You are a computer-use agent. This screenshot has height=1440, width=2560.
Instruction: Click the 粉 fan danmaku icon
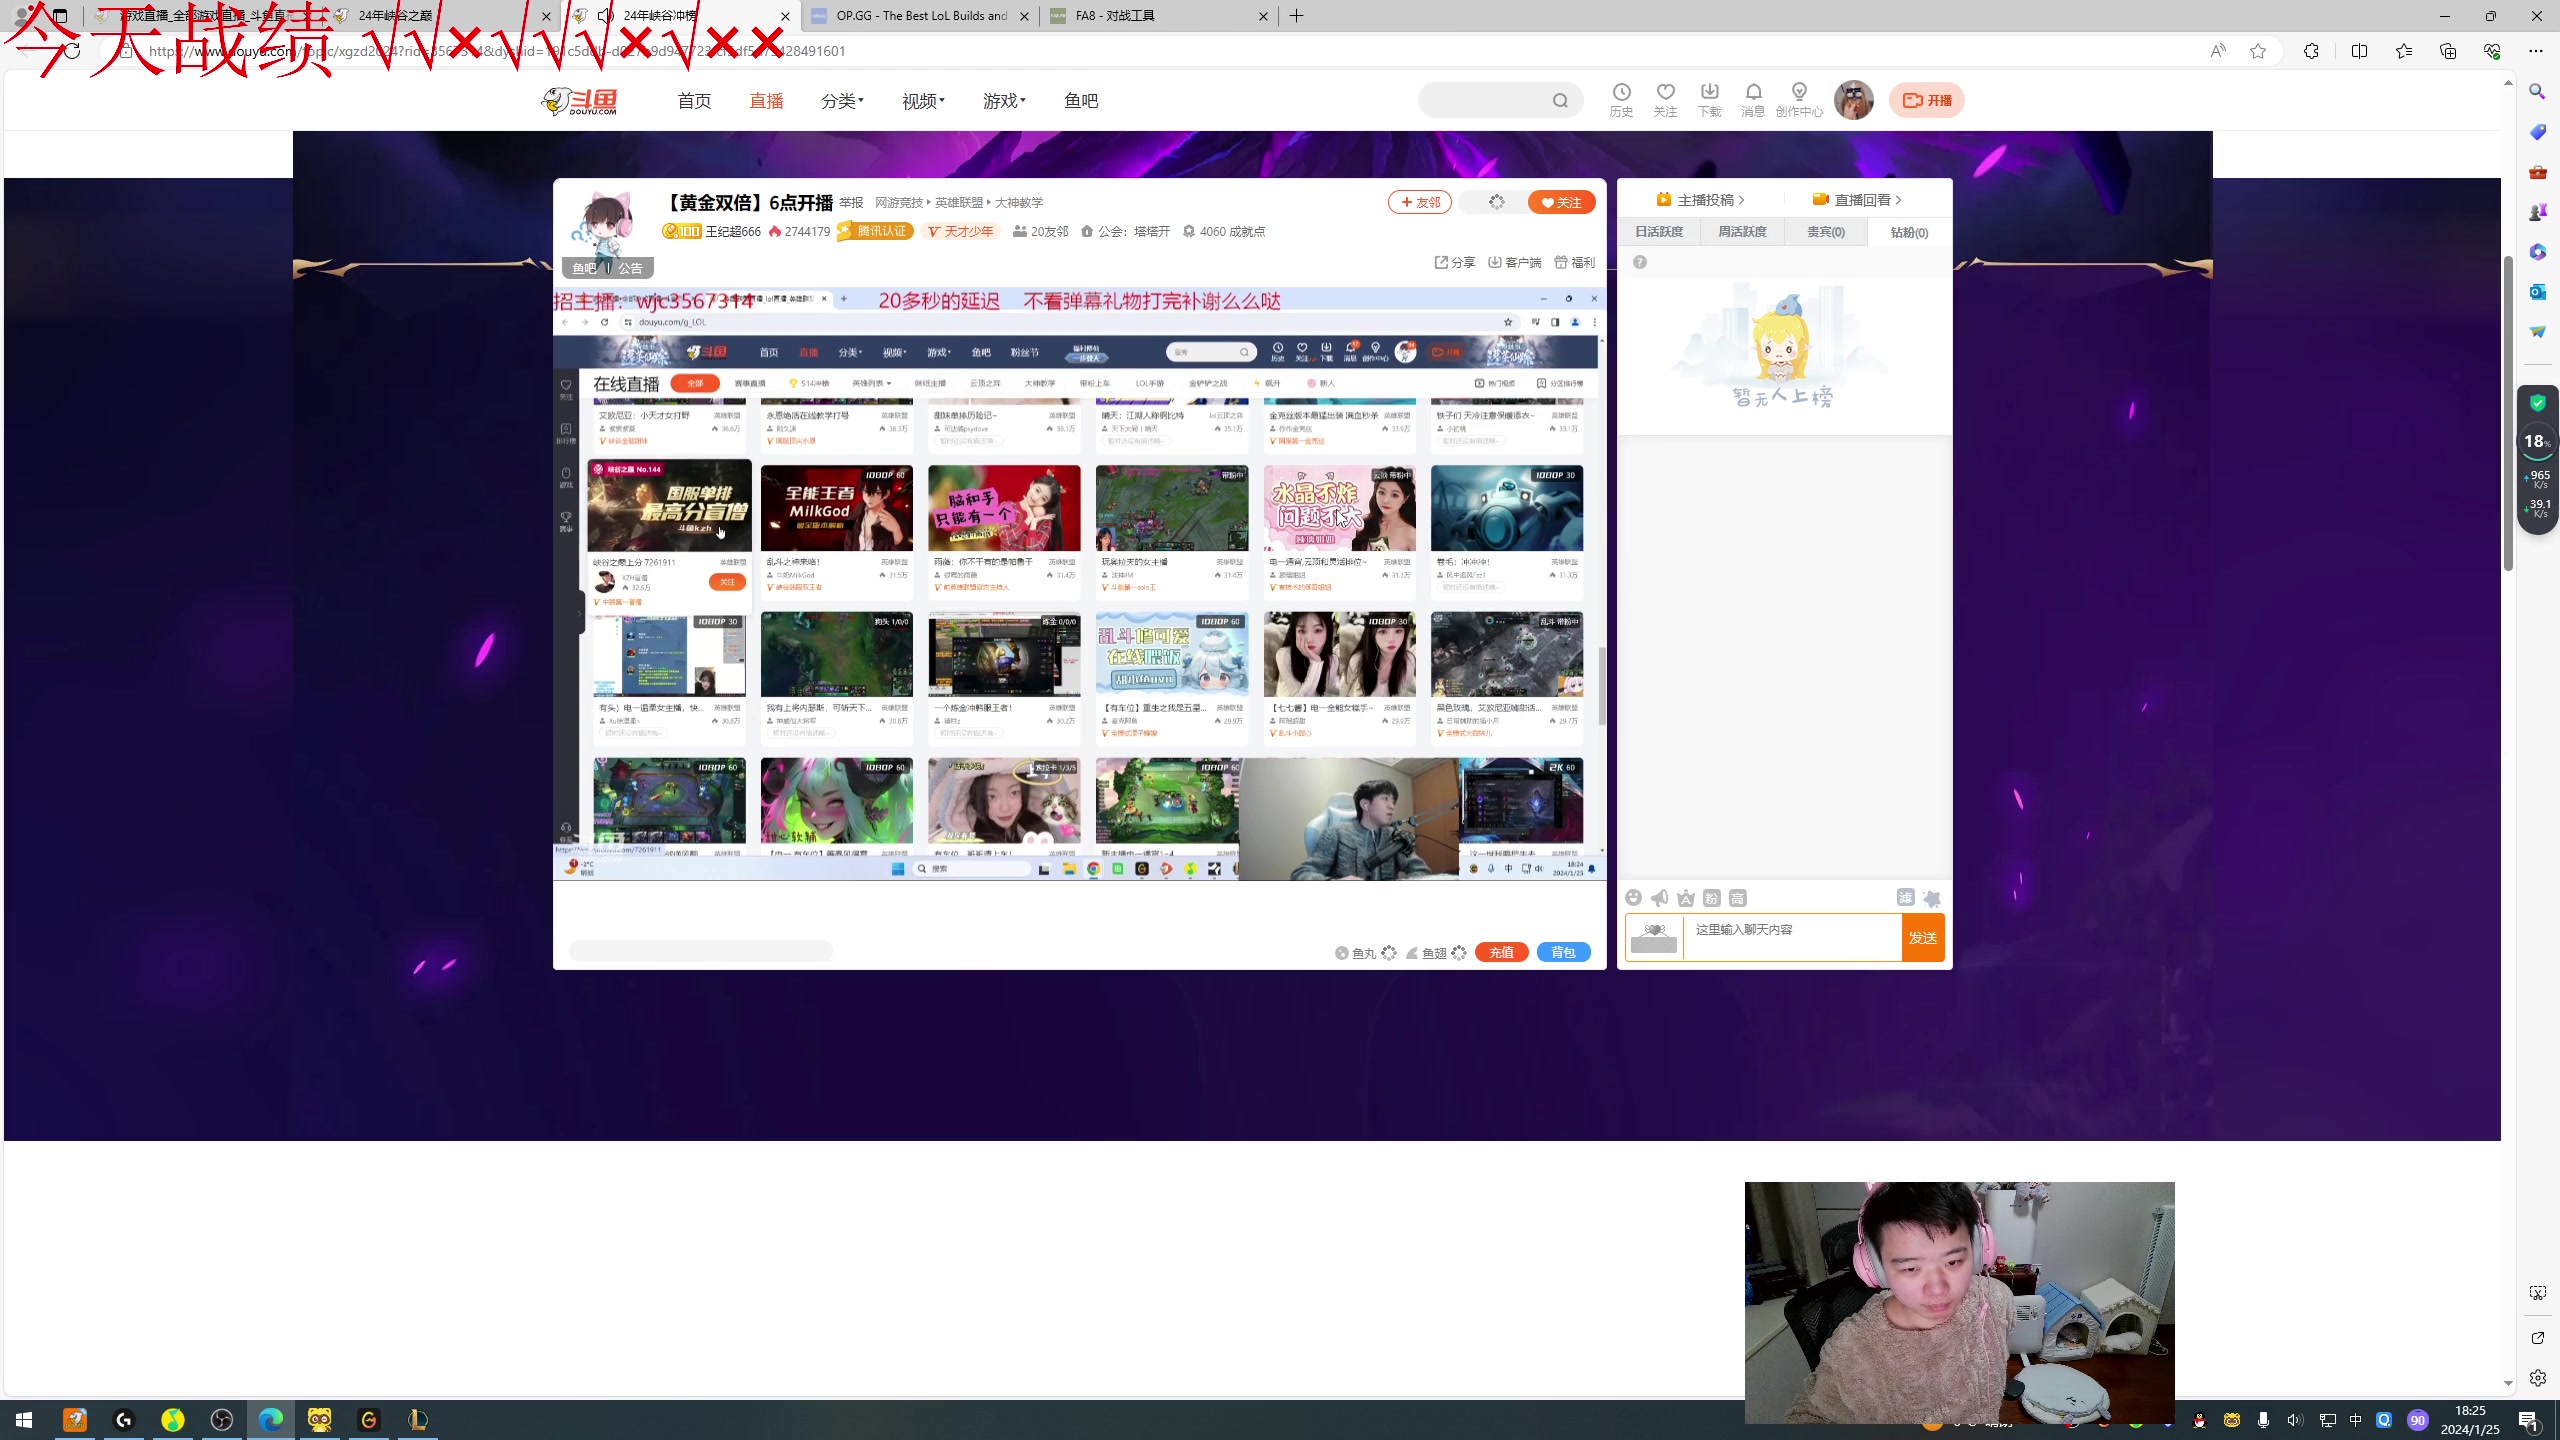(1712, 898)
